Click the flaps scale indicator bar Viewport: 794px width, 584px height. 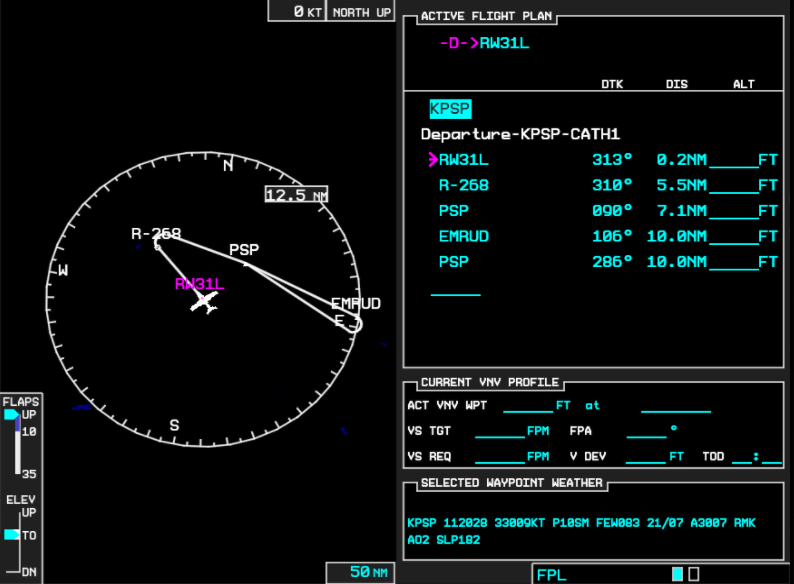(17, 445)
